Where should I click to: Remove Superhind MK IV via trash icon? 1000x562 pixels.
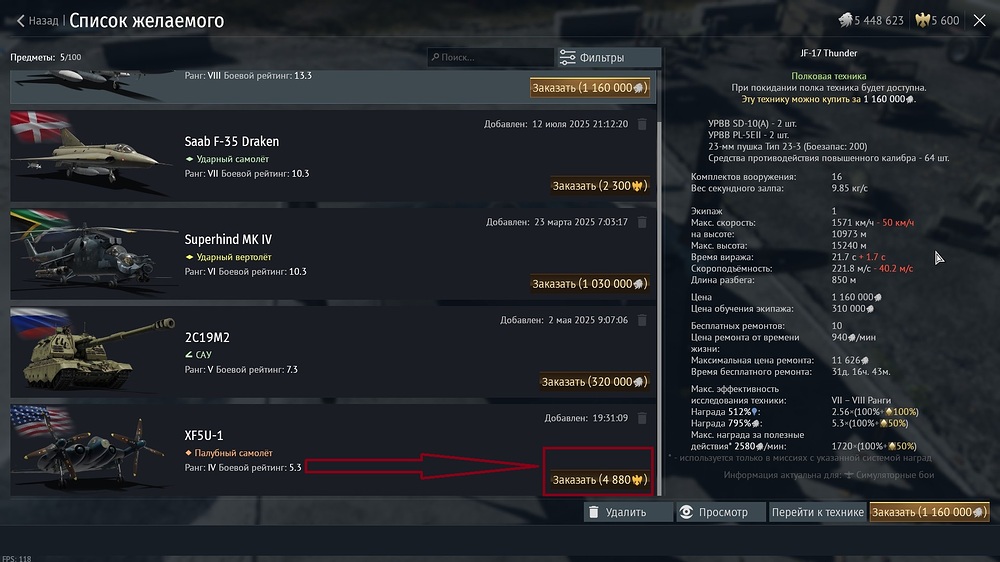[642, 222]
